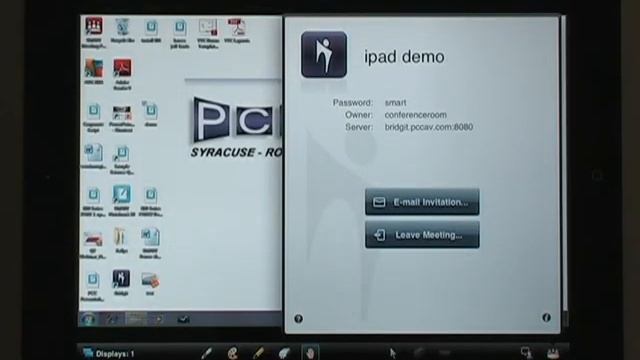Select the owner value 'conferenceroom'
The image size is (640, 360).
416,115
